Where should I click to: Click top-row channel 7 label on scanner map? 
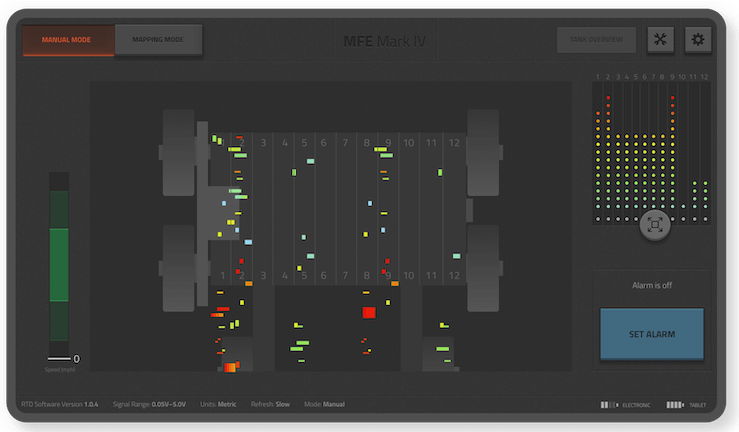(x=345, y=143)
